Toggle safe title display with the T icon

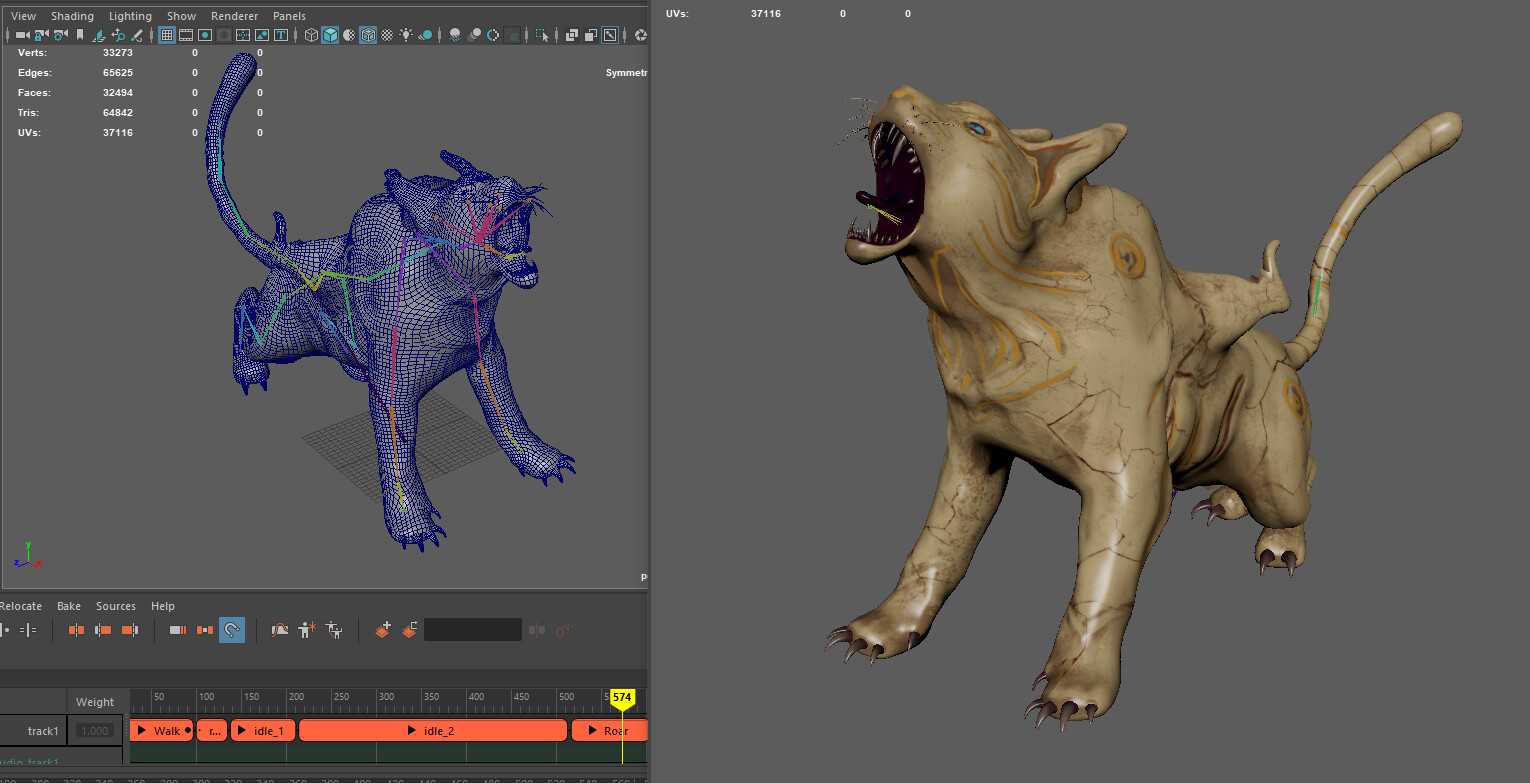point(281,34)
